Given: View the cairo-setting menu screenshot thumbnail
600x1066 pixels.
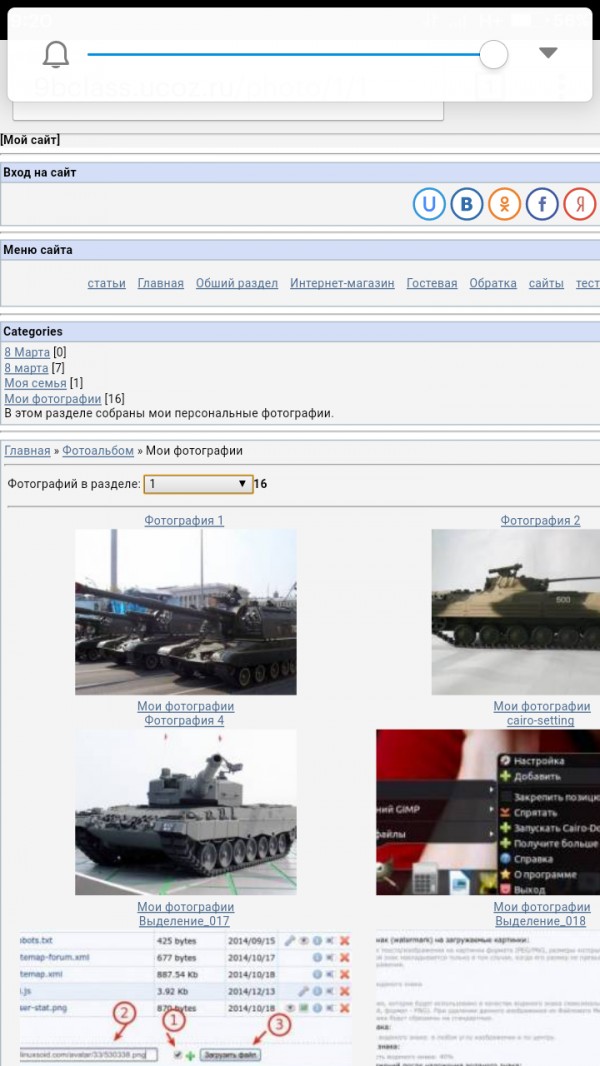Looking at the screenshot, I should click(488, 812).
